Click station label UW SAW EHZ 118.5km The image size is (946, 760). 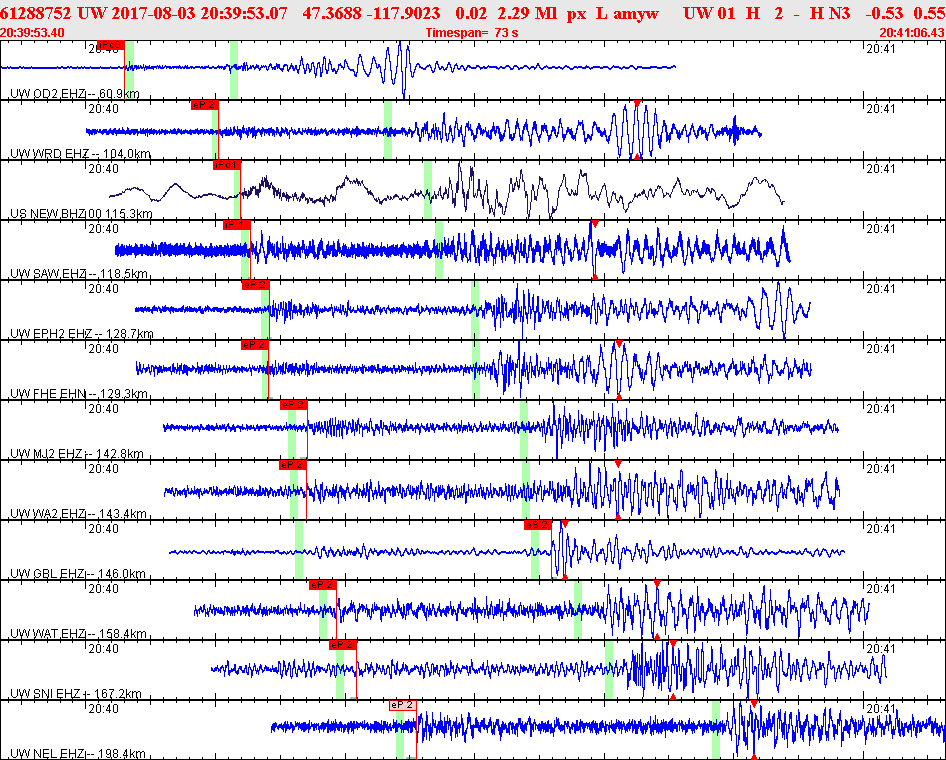[x=78, y=274]
